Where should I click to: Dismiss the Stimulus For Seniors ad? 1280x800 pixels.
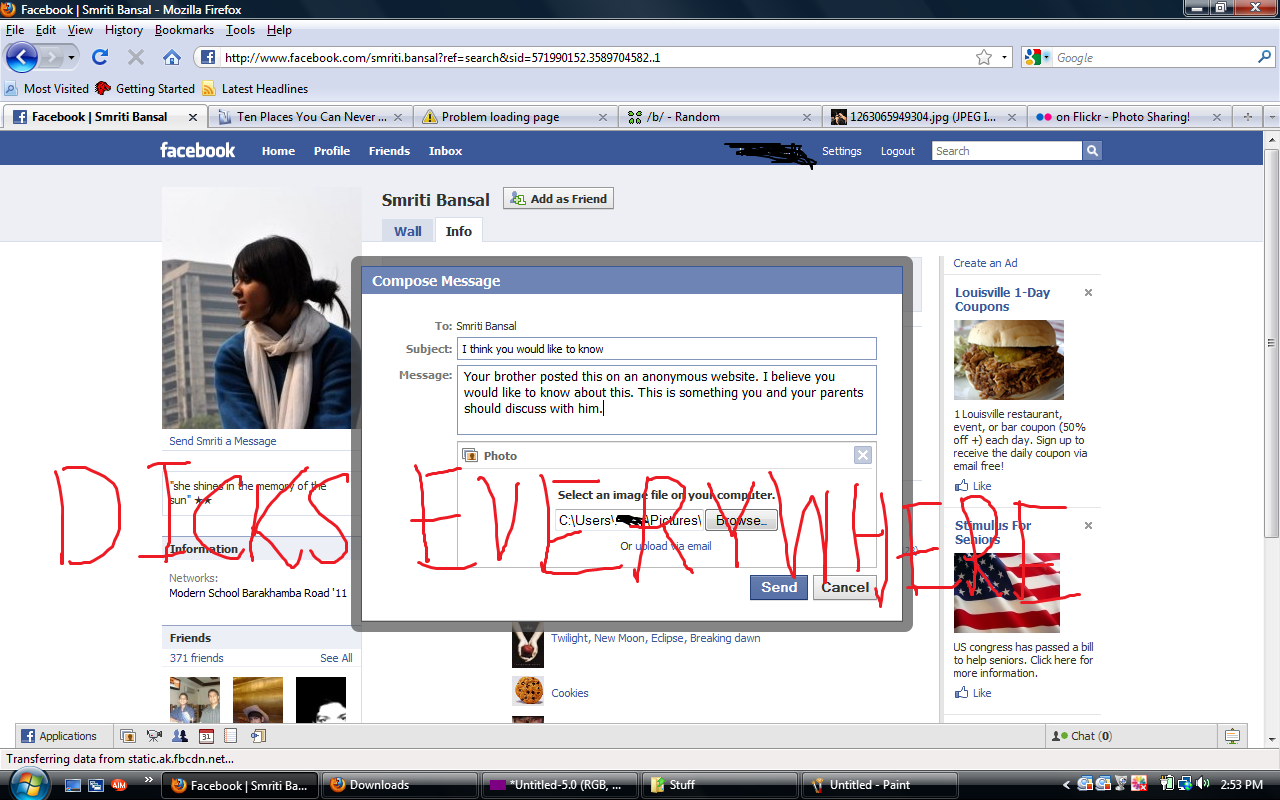pyautogui.click(x=1089, y=526)
